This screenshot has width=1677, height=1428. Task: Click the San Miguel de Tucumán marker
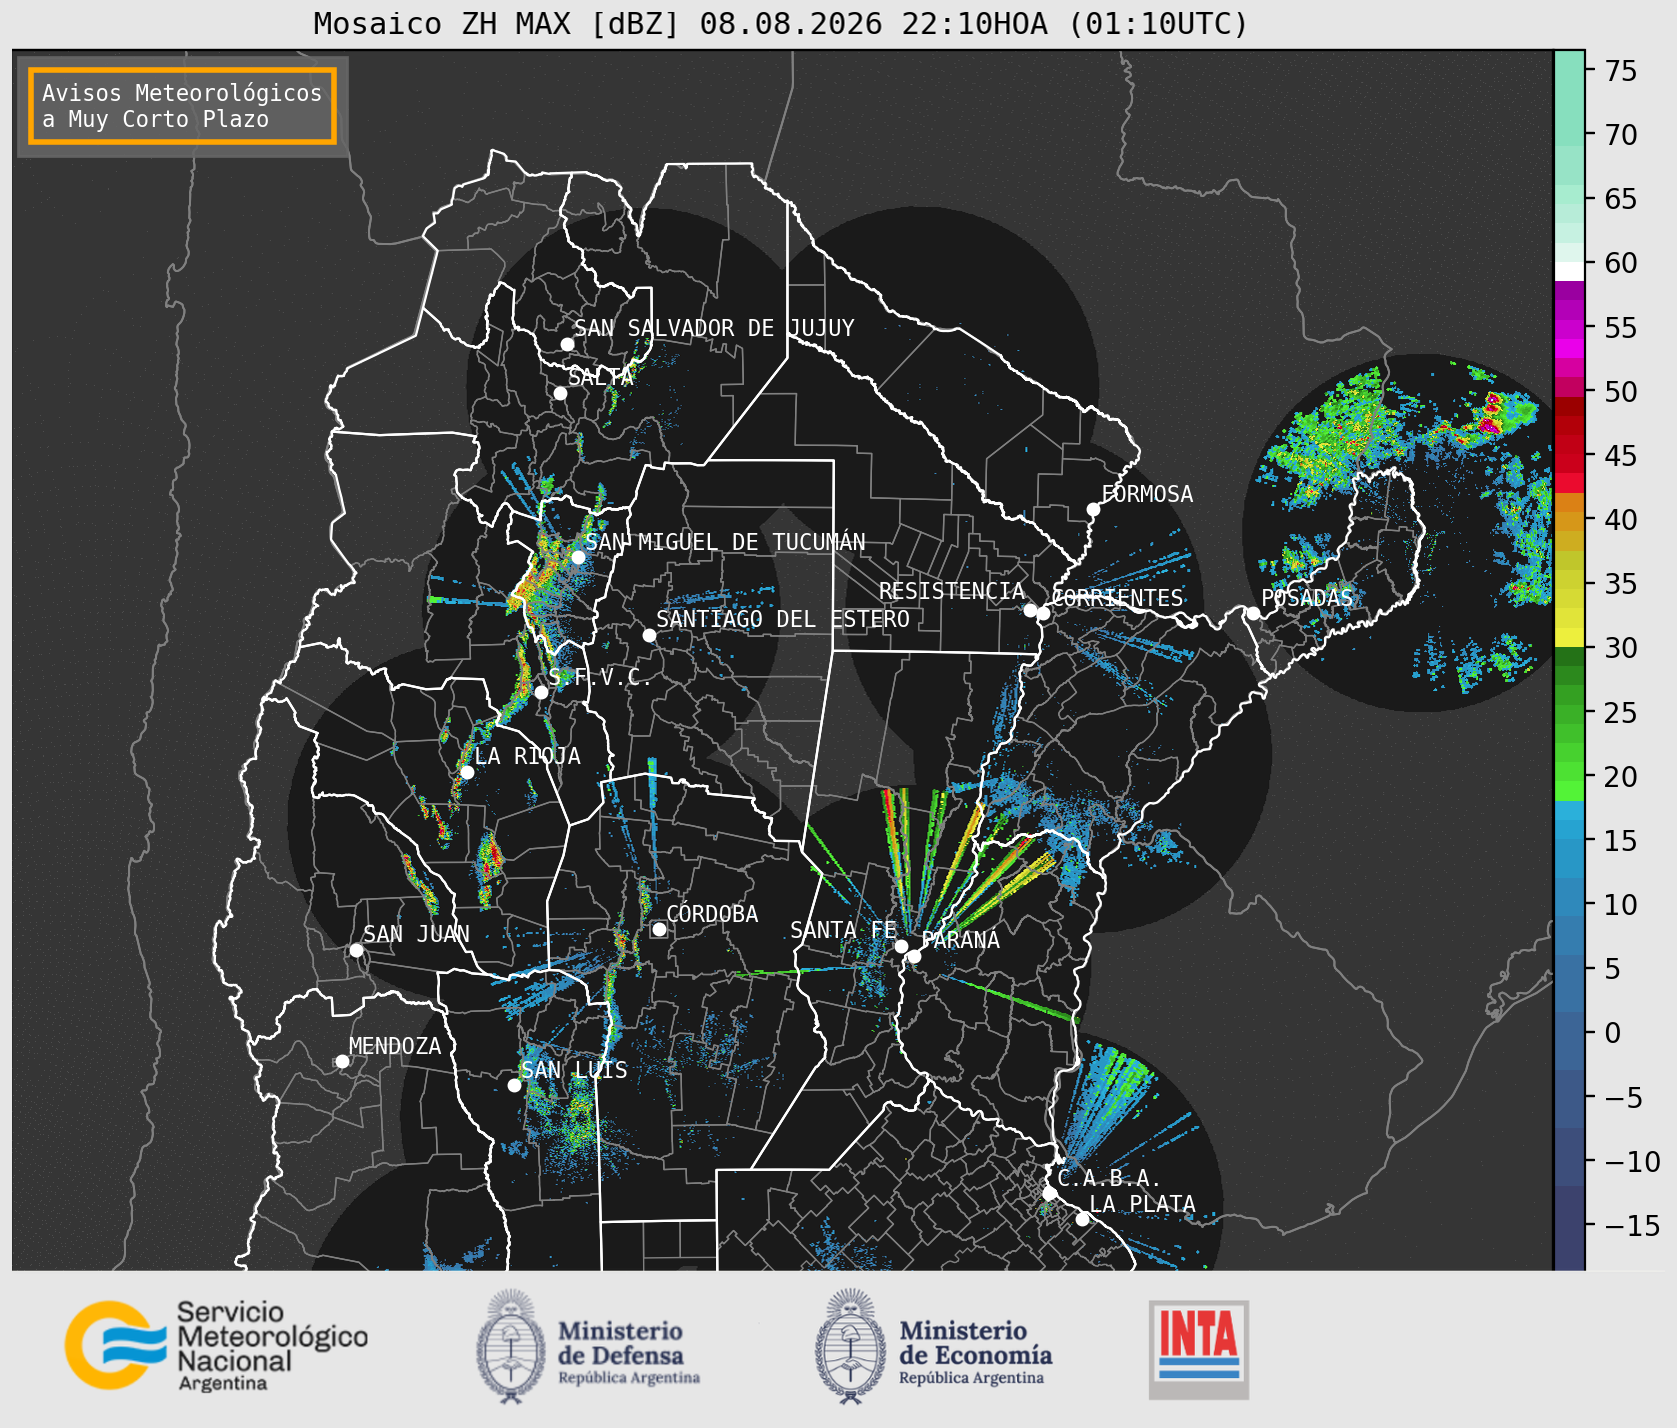(578, 557)
